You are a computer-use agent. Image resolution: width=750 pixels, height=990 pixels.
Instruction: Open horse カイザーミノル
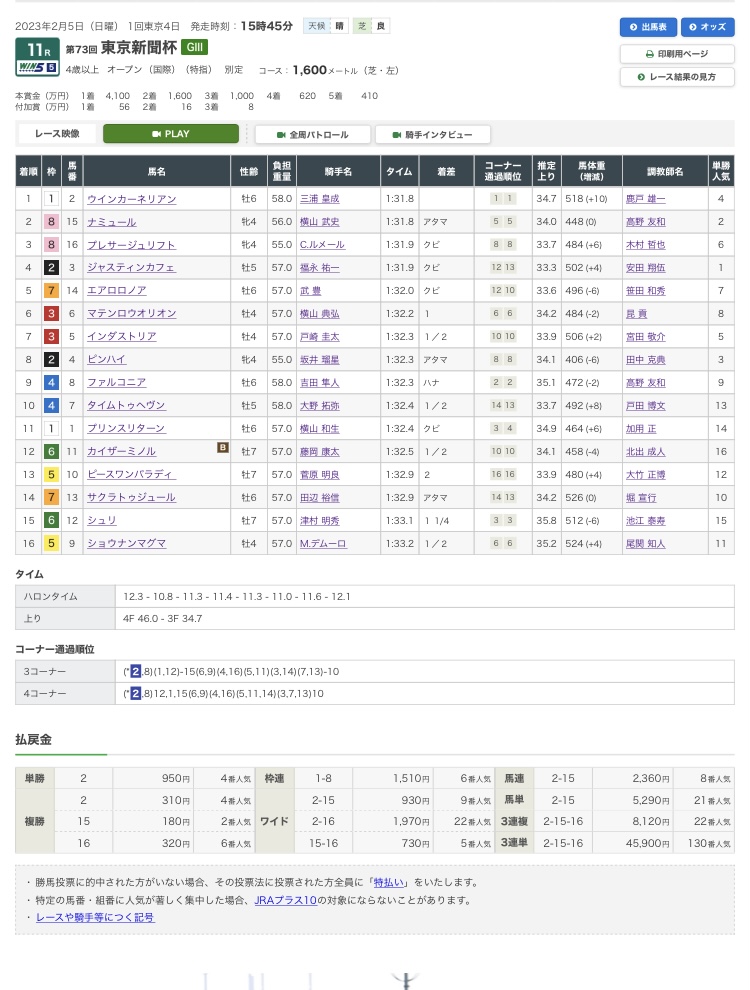(121, 451)
